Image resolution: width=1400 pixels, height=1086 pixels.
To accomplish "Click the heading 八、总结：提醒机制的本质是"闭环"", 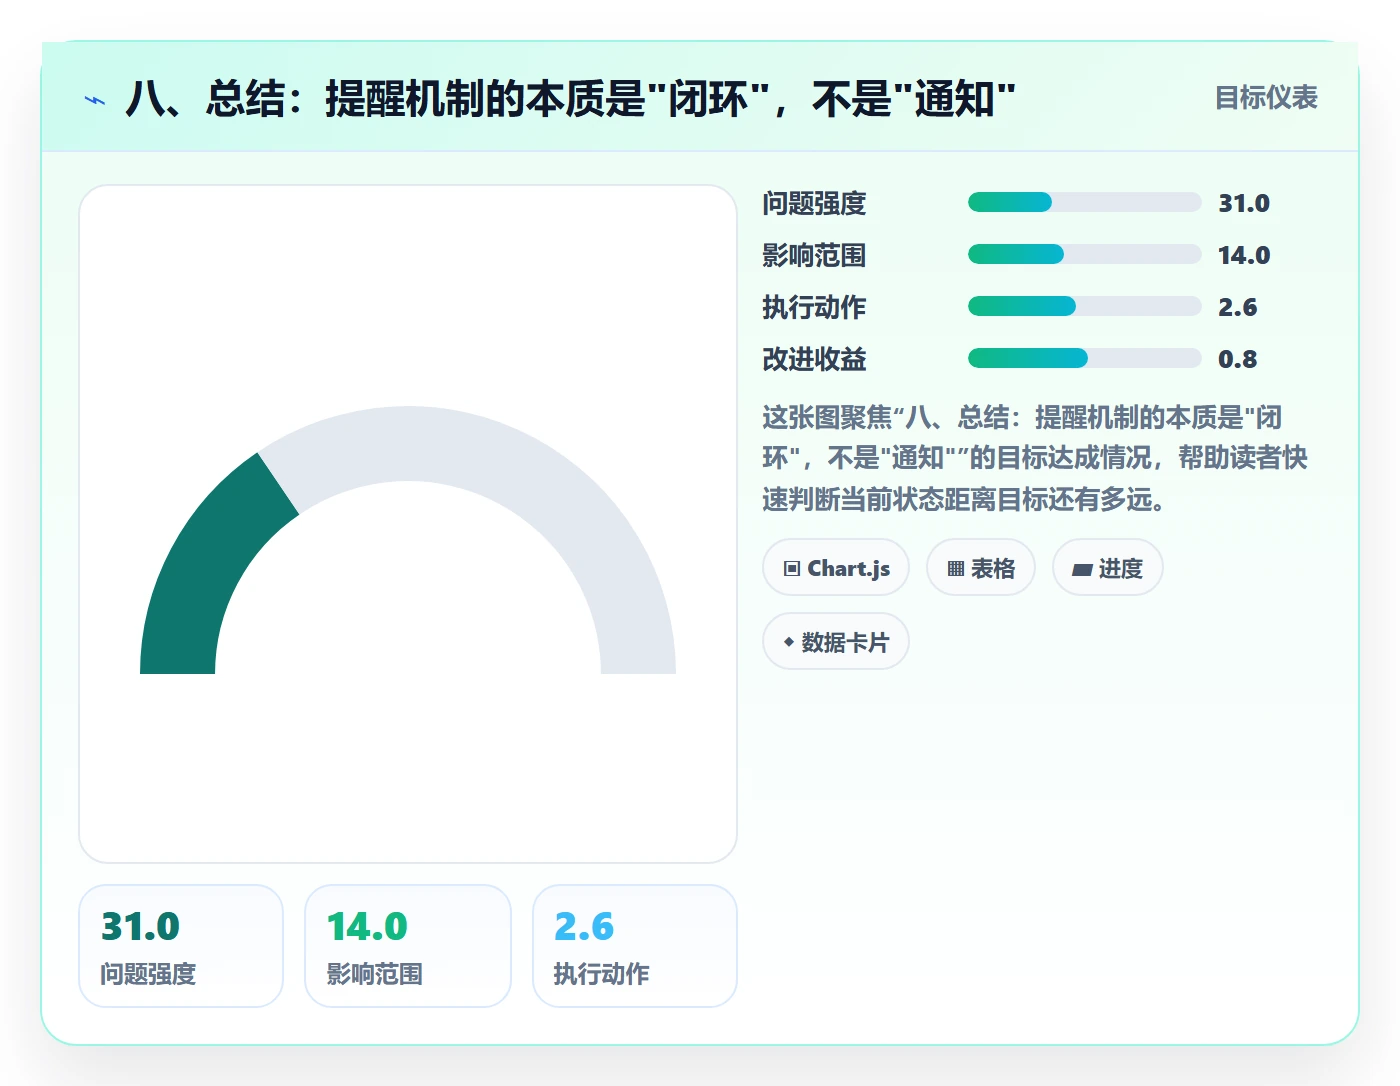I will pos(570,99).
